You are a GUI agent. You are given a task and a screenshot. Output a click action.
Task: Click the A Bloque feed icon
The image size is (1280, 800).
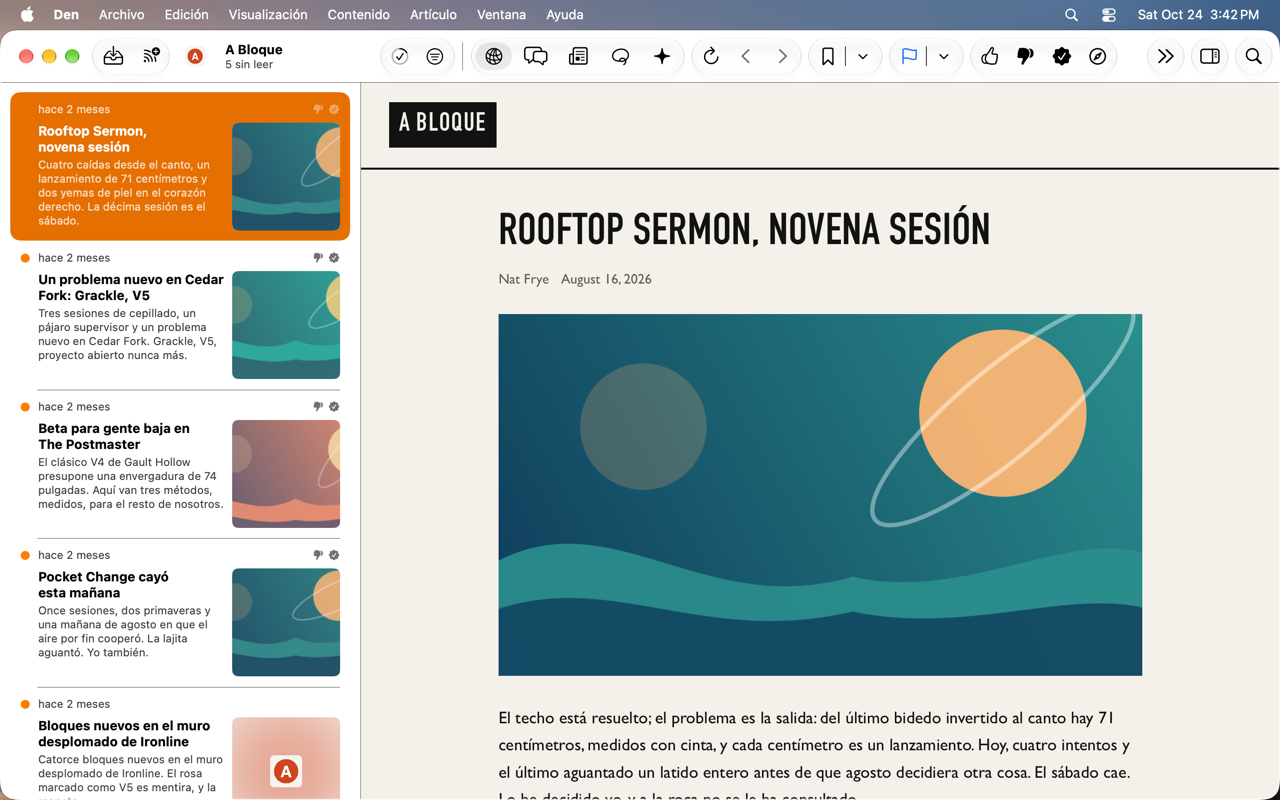[x=195, y=57]
